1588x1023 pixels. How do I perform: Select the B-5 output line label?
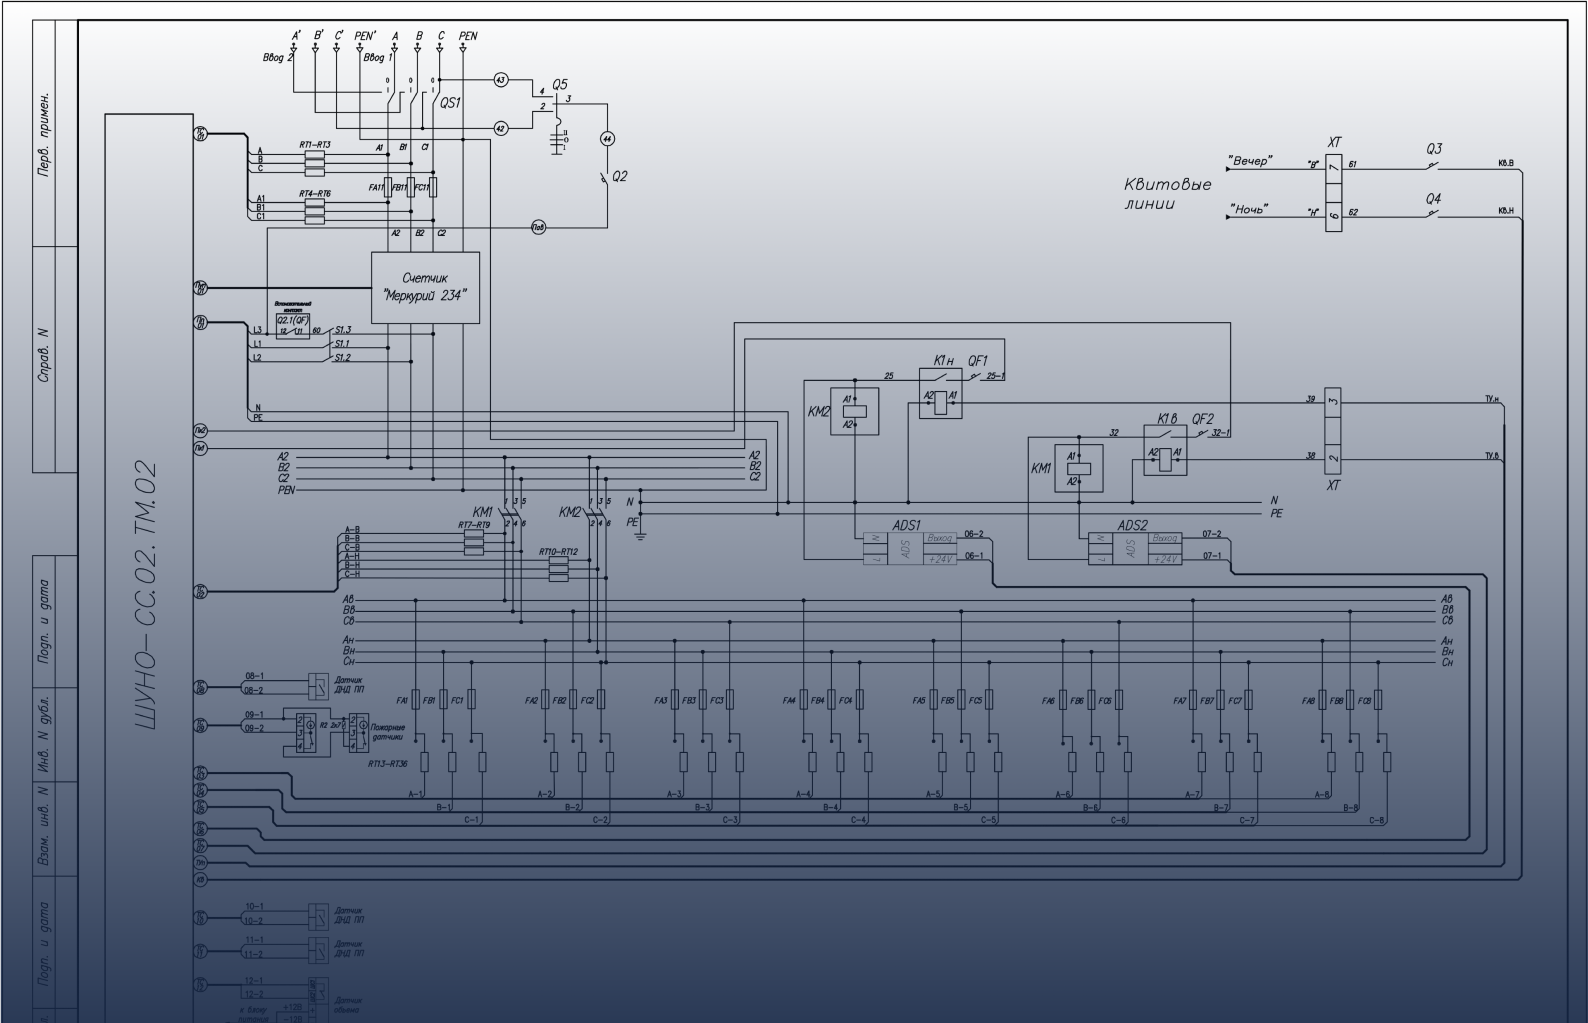[961, 807]
